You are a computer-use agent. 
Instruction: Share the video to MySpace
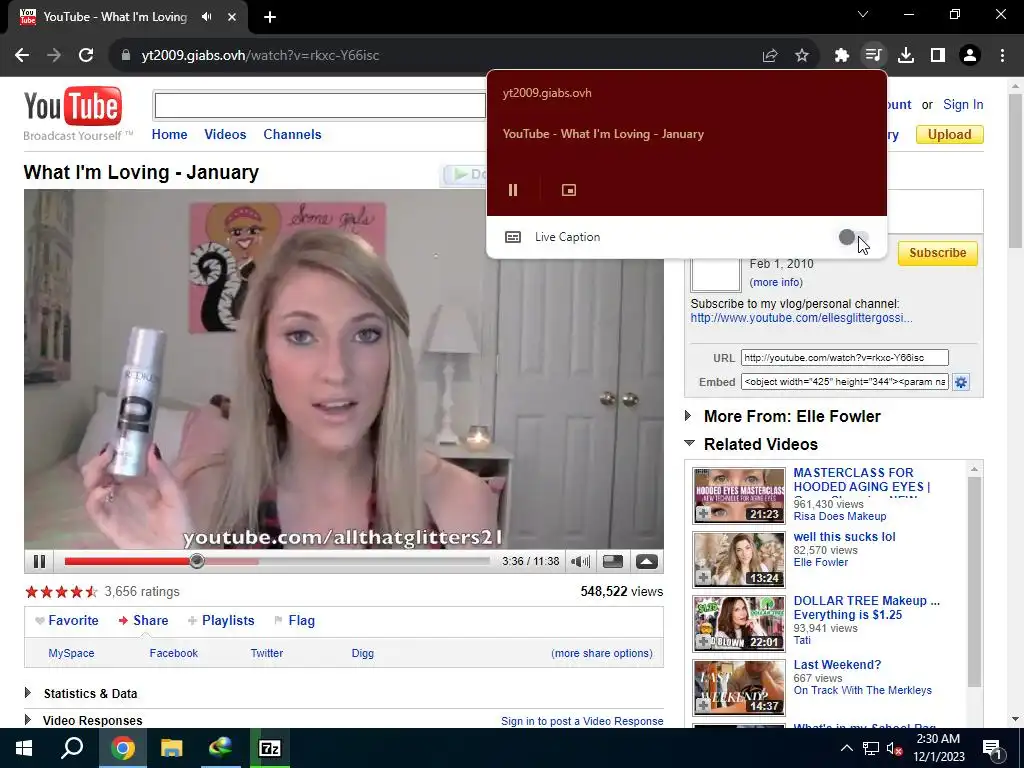pyautogui.click(x=71, y=653)
